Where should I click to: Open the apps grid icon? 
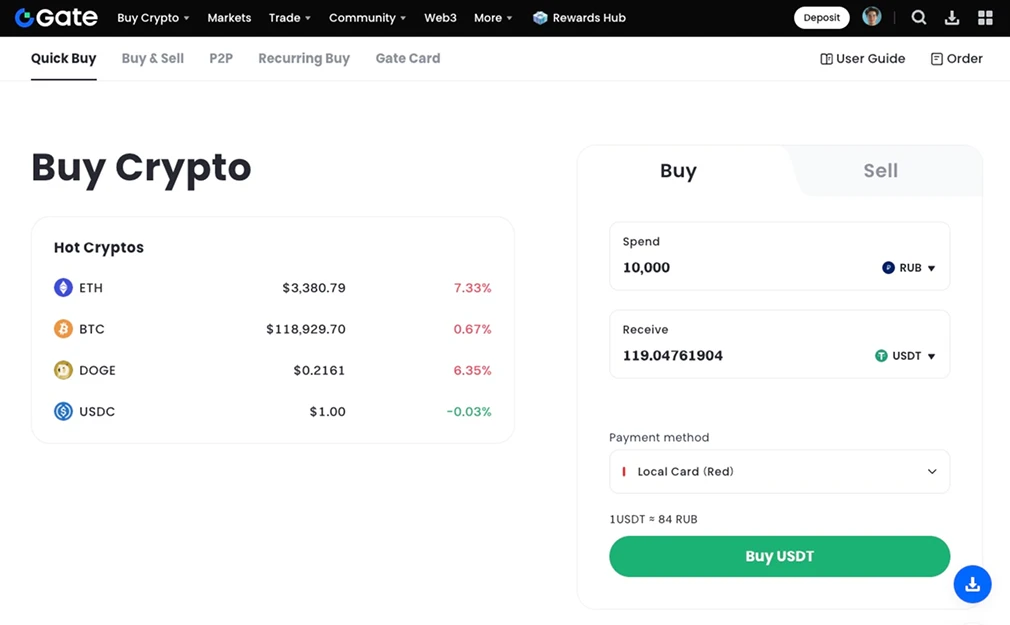[x=985, y=18]
